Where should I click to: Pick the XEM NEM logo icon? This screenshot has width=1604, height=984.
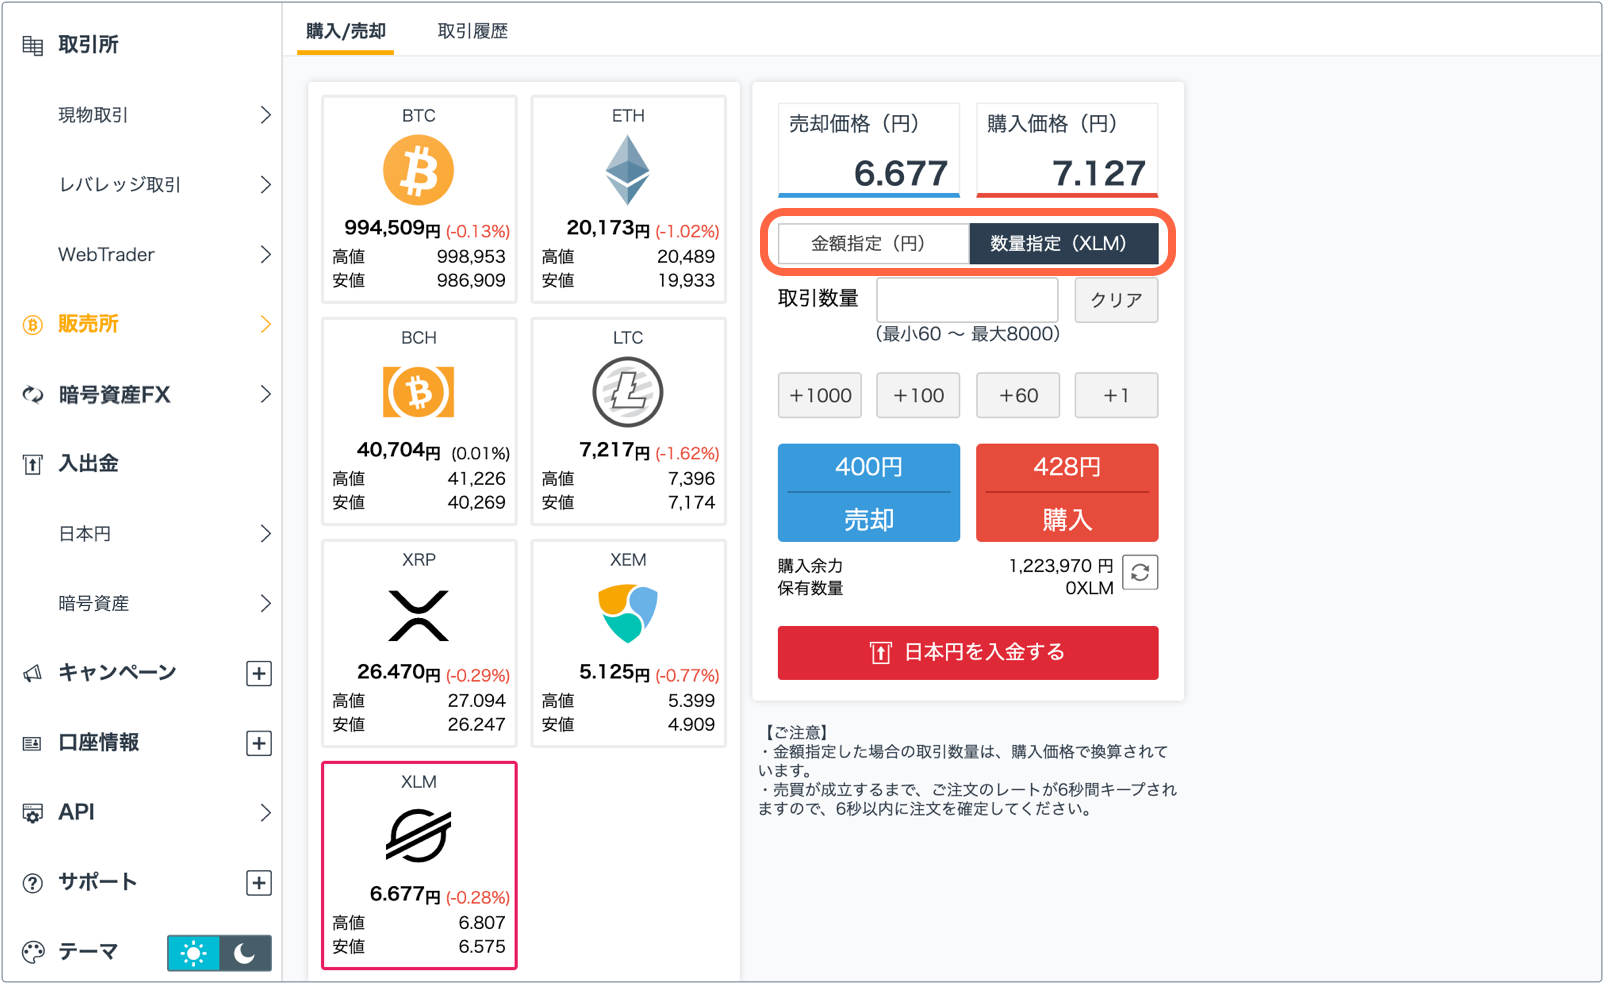pos(628,613)
